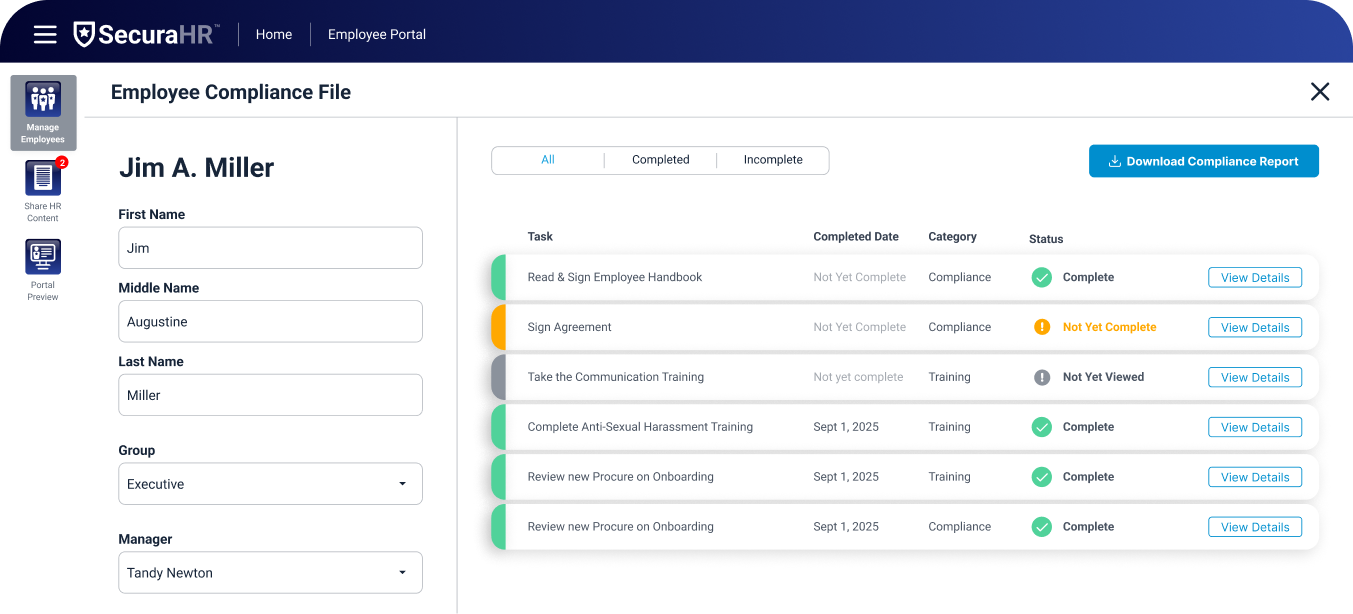The image size is (1353, 614).
Task: Click the green checkmark on Employee Handbook task
Action: click(1041, 277)
